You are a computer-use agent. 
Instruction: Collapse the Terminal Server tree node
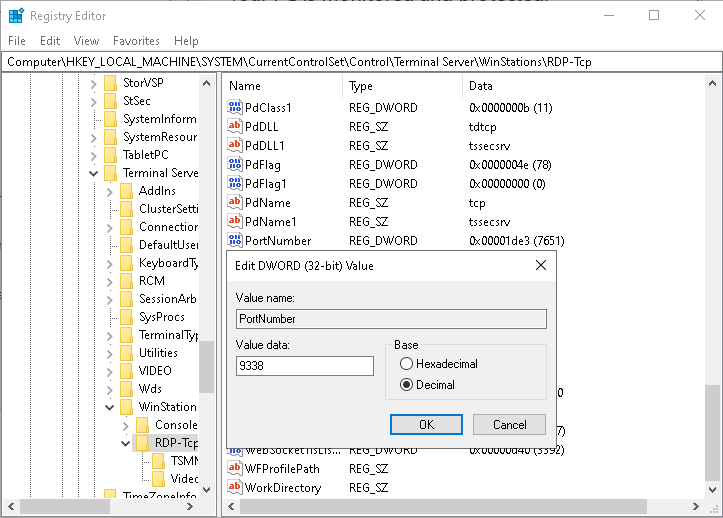[94, 174]
